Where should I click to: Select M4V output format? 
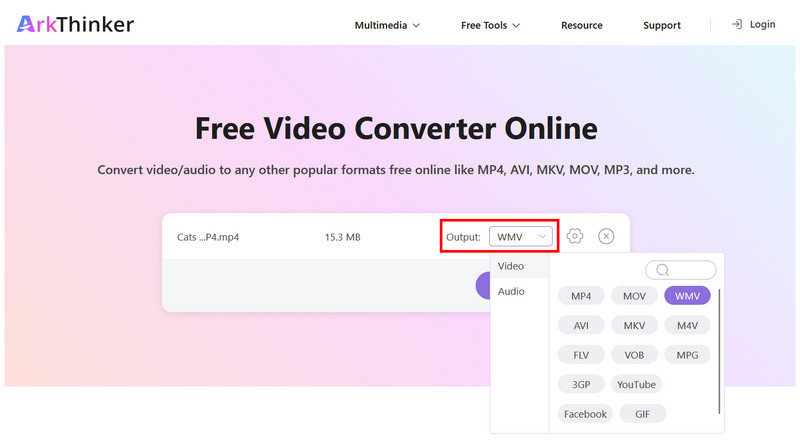(x=687, y=326)
